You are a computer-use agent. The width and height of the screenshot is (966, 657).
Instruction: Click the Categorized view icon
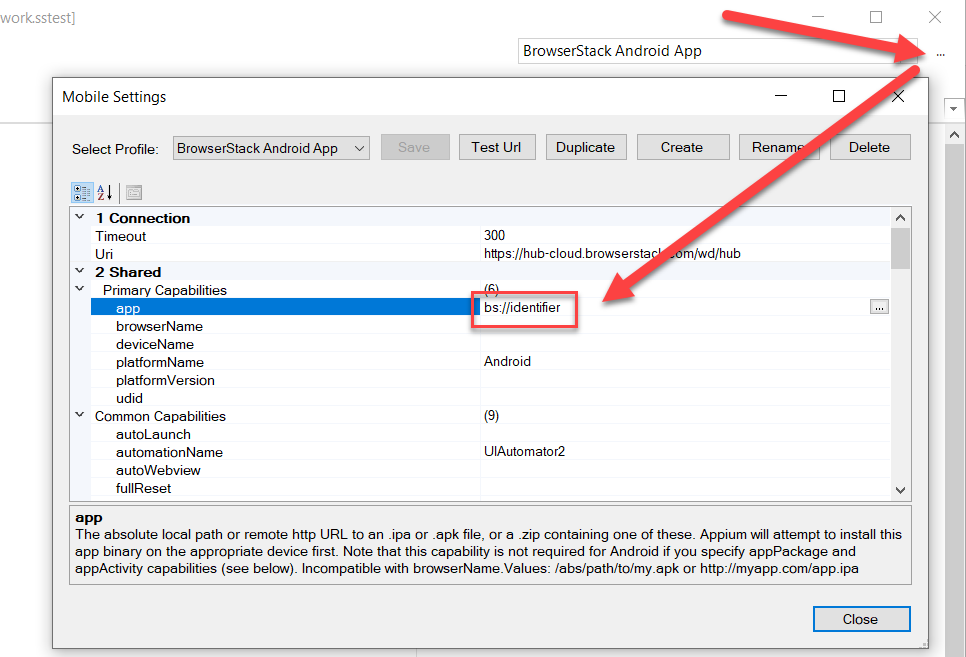pyautogui.click(x=81, y=192)
